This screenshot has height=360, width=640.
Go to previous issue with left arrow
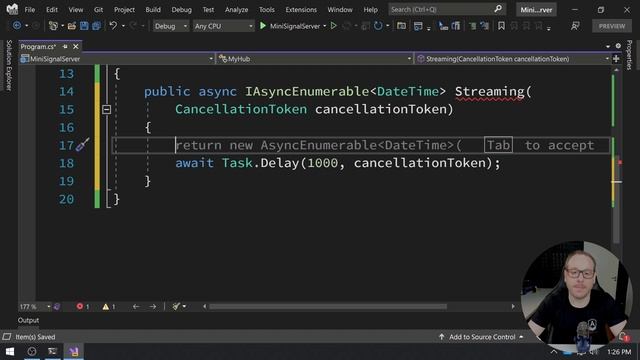point(136,307)
